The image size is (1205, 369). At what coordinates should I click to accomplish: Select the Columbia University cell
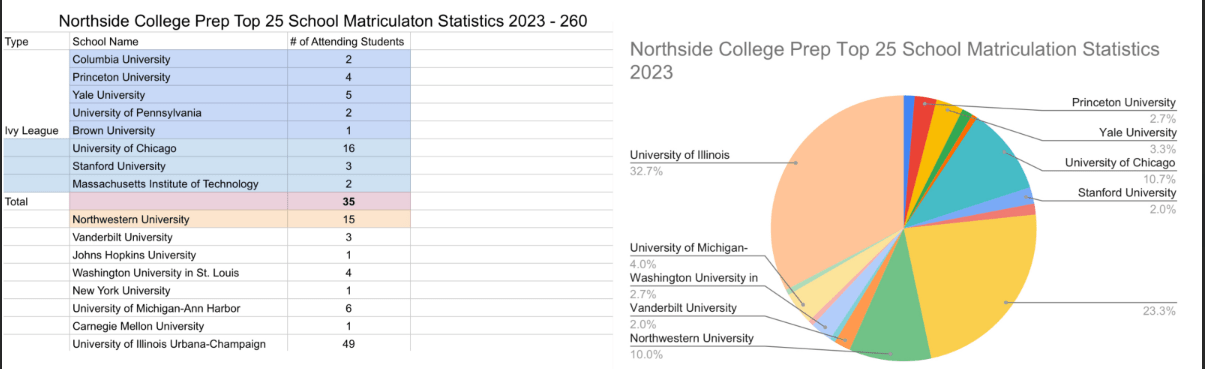click(x=178, y=59)
